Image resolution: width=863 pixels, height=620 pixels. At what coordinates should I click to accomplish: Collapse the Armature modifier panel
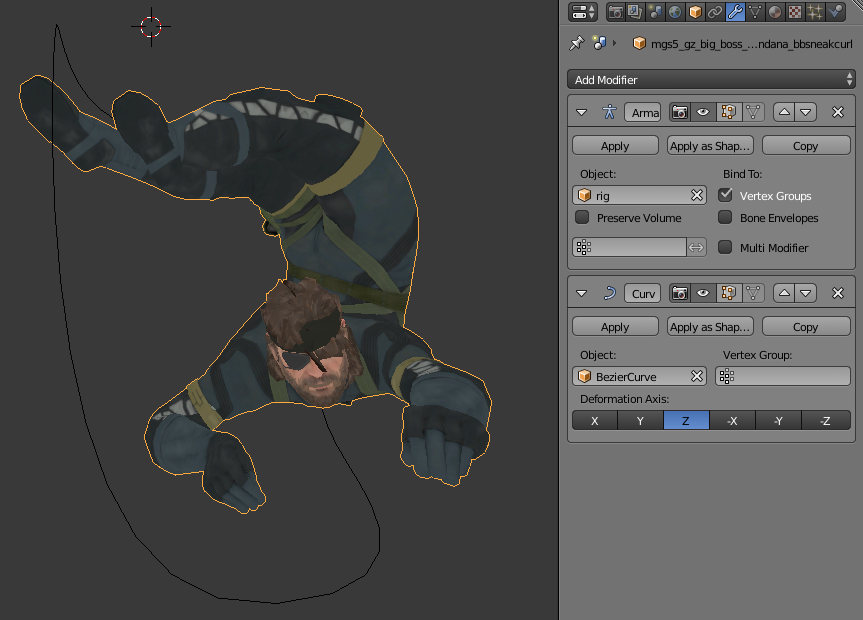pyautogui.click(x=581, y=112)
